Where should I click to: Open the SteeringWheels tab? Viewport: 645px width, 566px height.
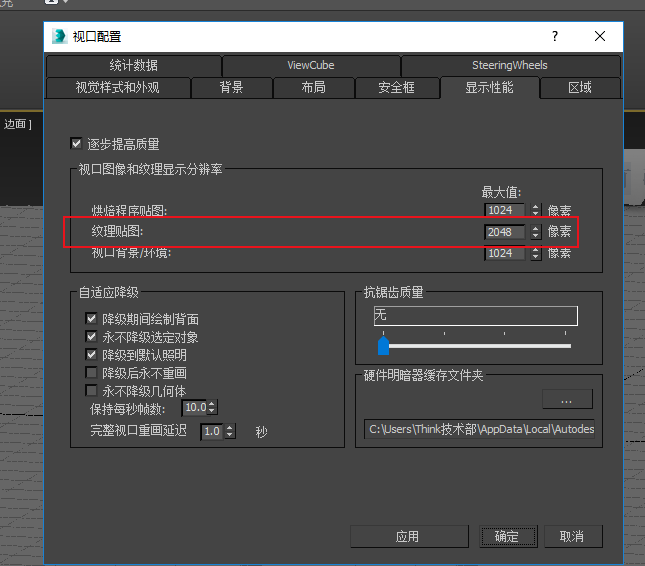coord(510,65)
